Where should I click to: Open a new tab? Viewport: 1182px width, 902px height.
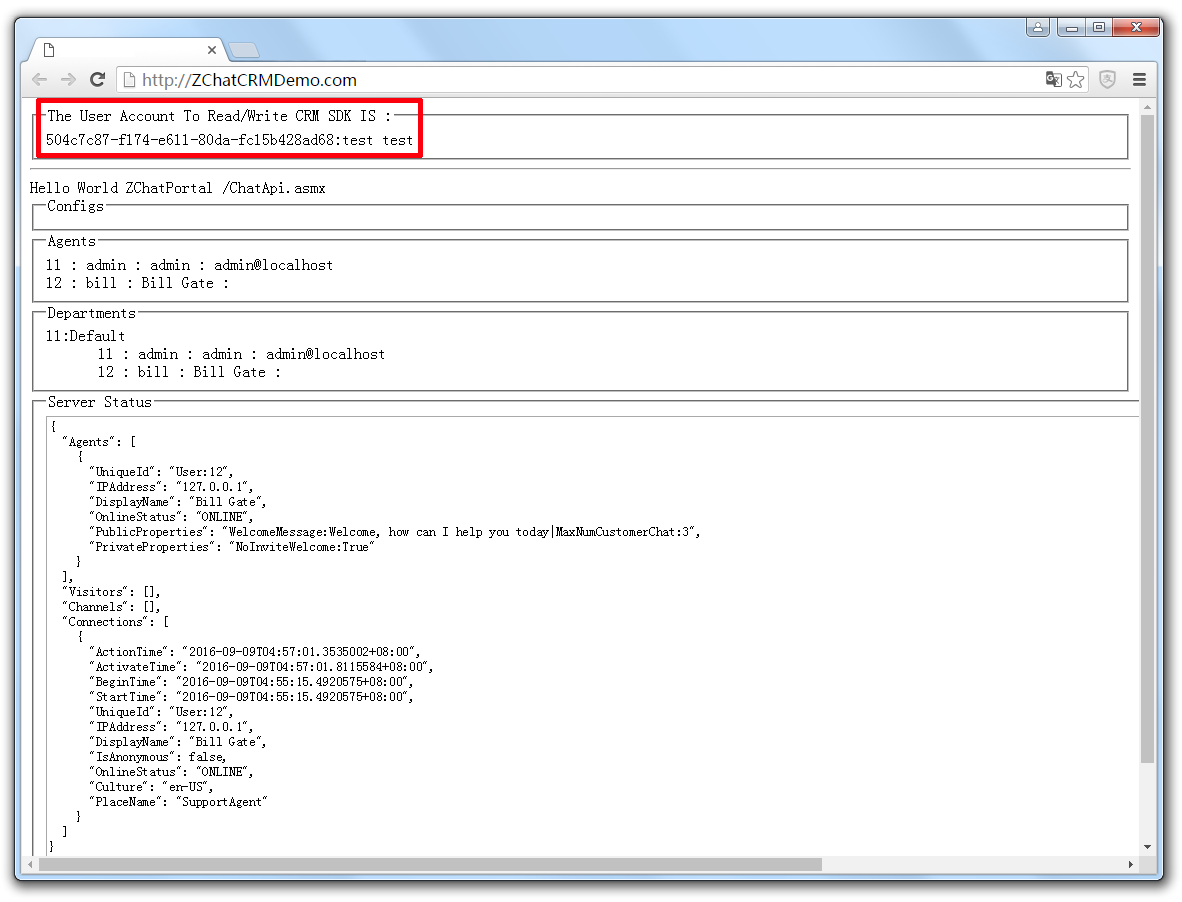(243, 50)
